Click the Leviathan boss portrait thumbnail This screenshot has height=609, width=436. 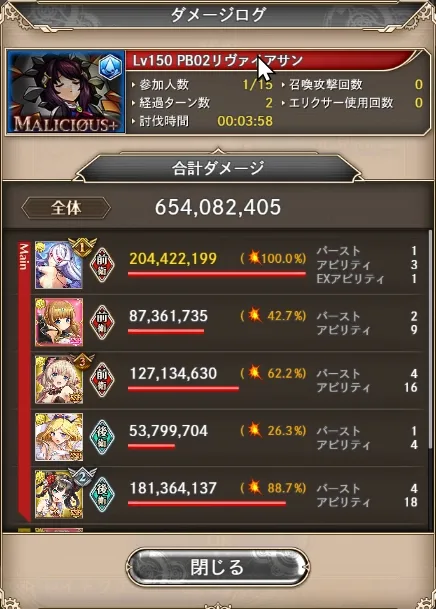[x=66, y=92]
